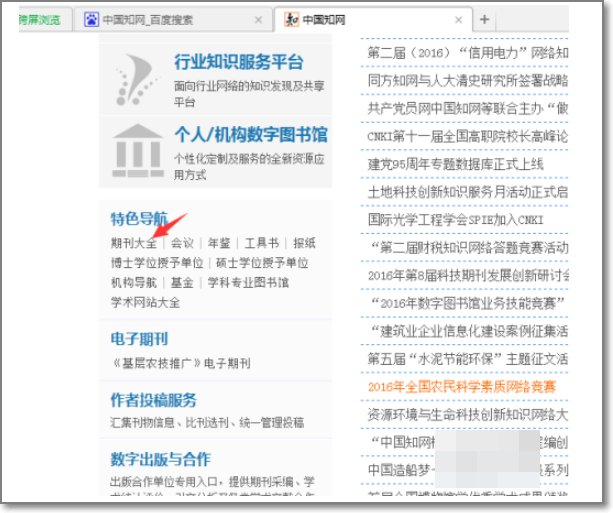The width and height of the screenshot is (613, 513).
Task: Open news 2016年数字图书馆业务技能竞赛
Action: [468, 303]
